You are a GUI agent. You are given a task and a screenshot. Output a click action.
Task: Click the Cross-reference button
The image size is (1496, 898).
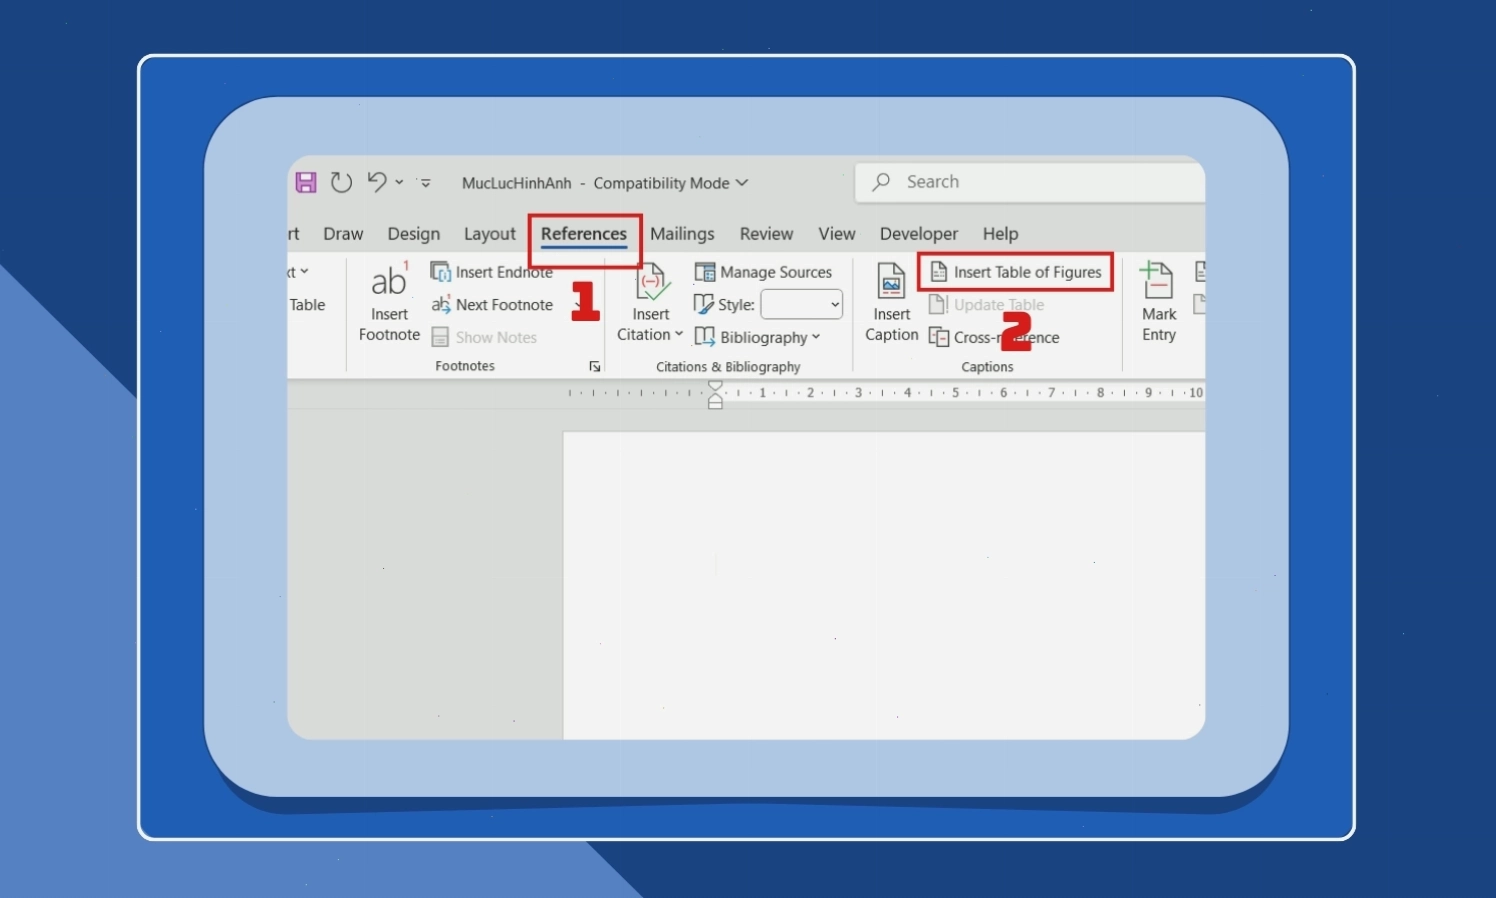[x=994, y=338]
